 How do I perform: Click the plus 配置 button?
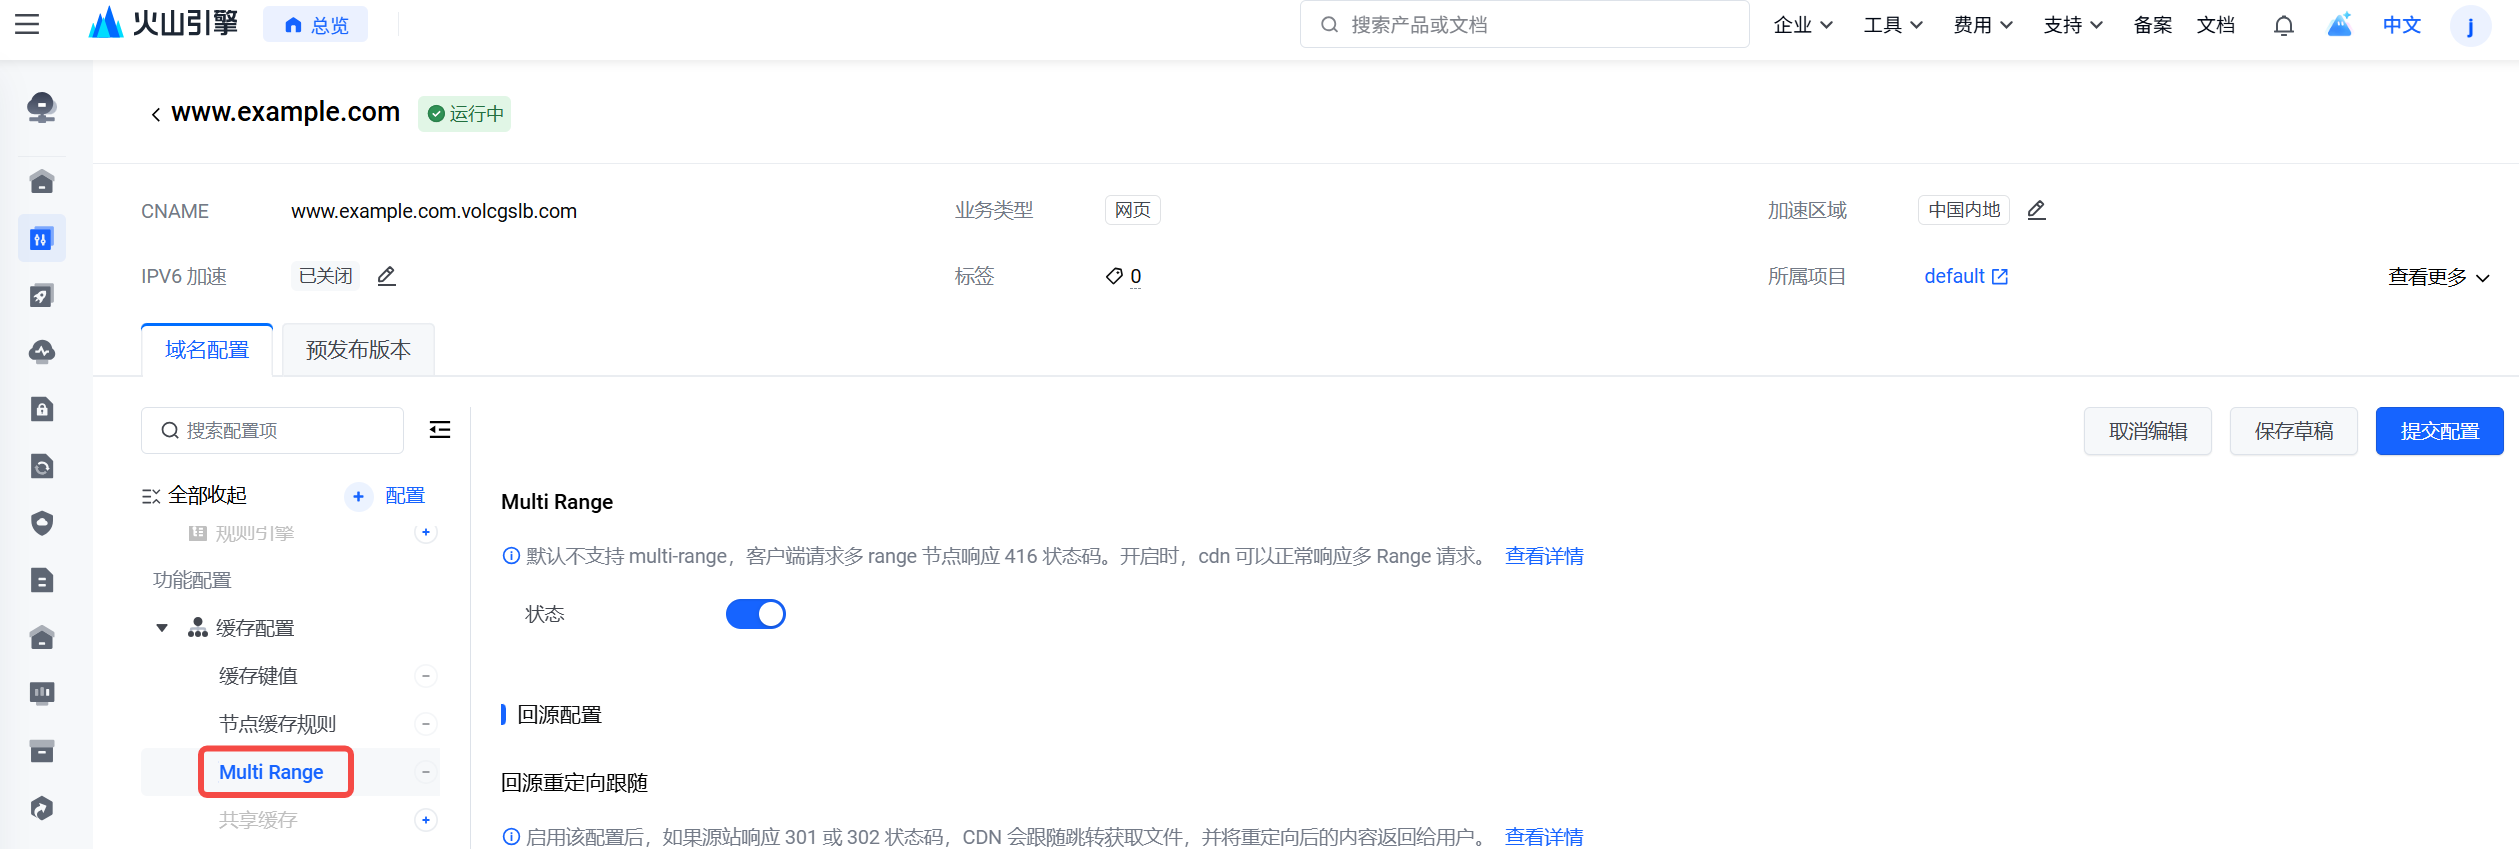coord(385,496)
